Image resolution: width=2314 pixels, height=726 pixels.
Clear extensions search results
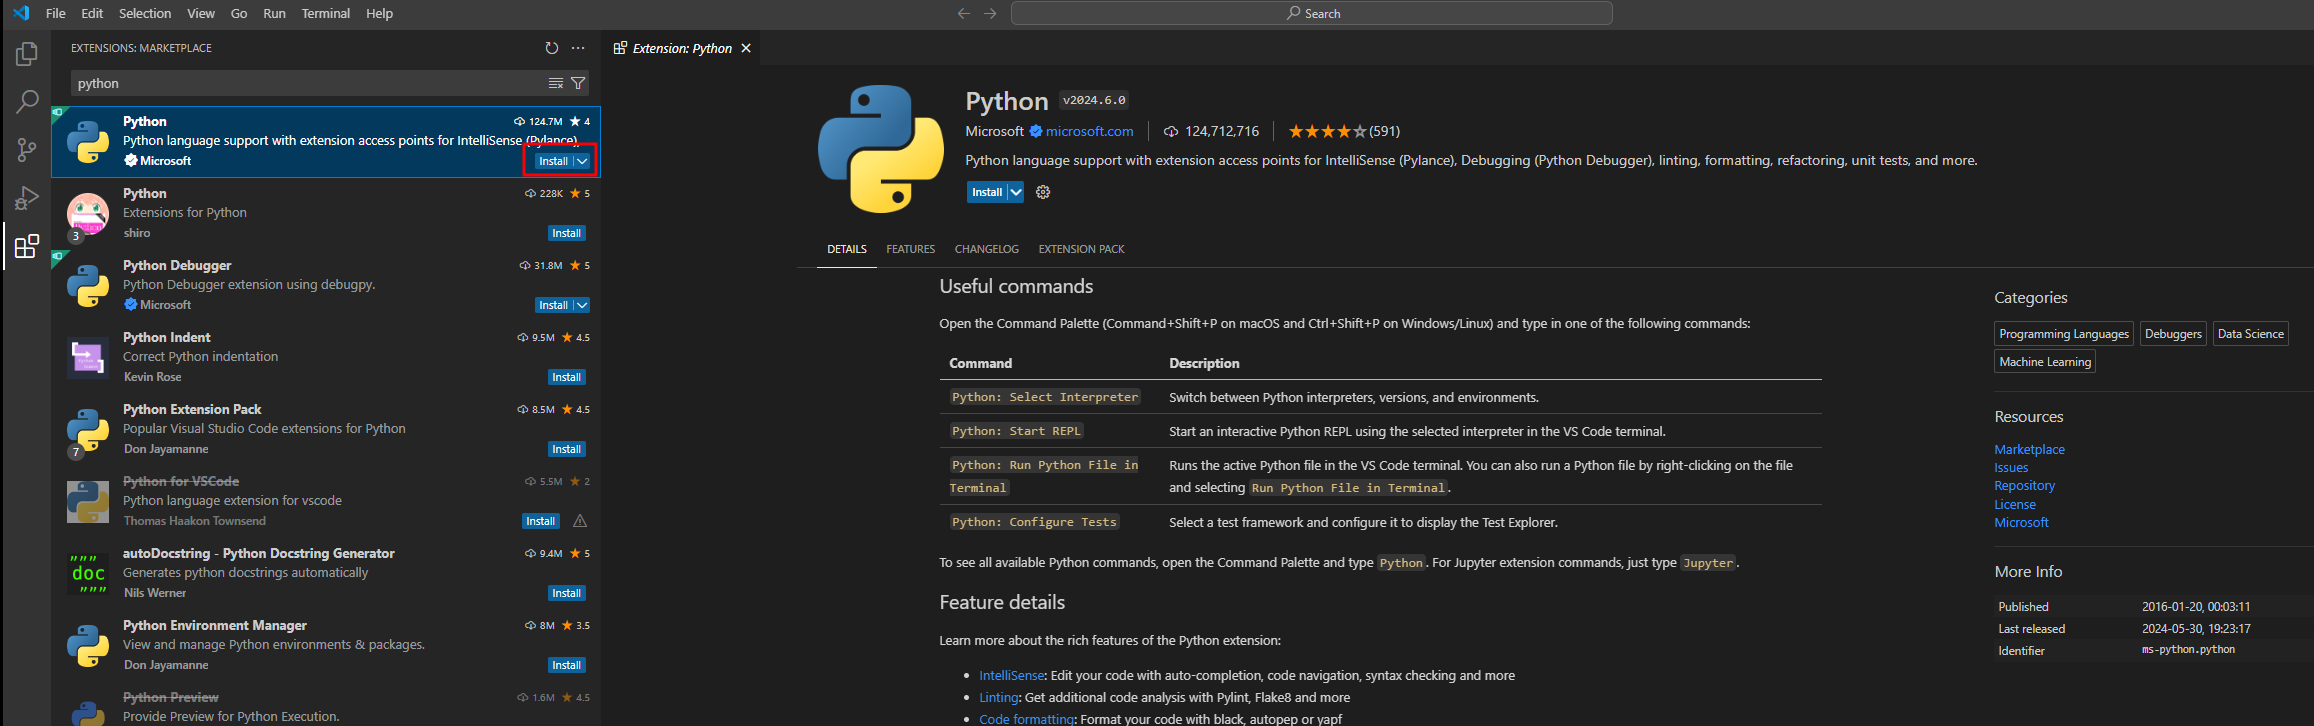[556, 83]
